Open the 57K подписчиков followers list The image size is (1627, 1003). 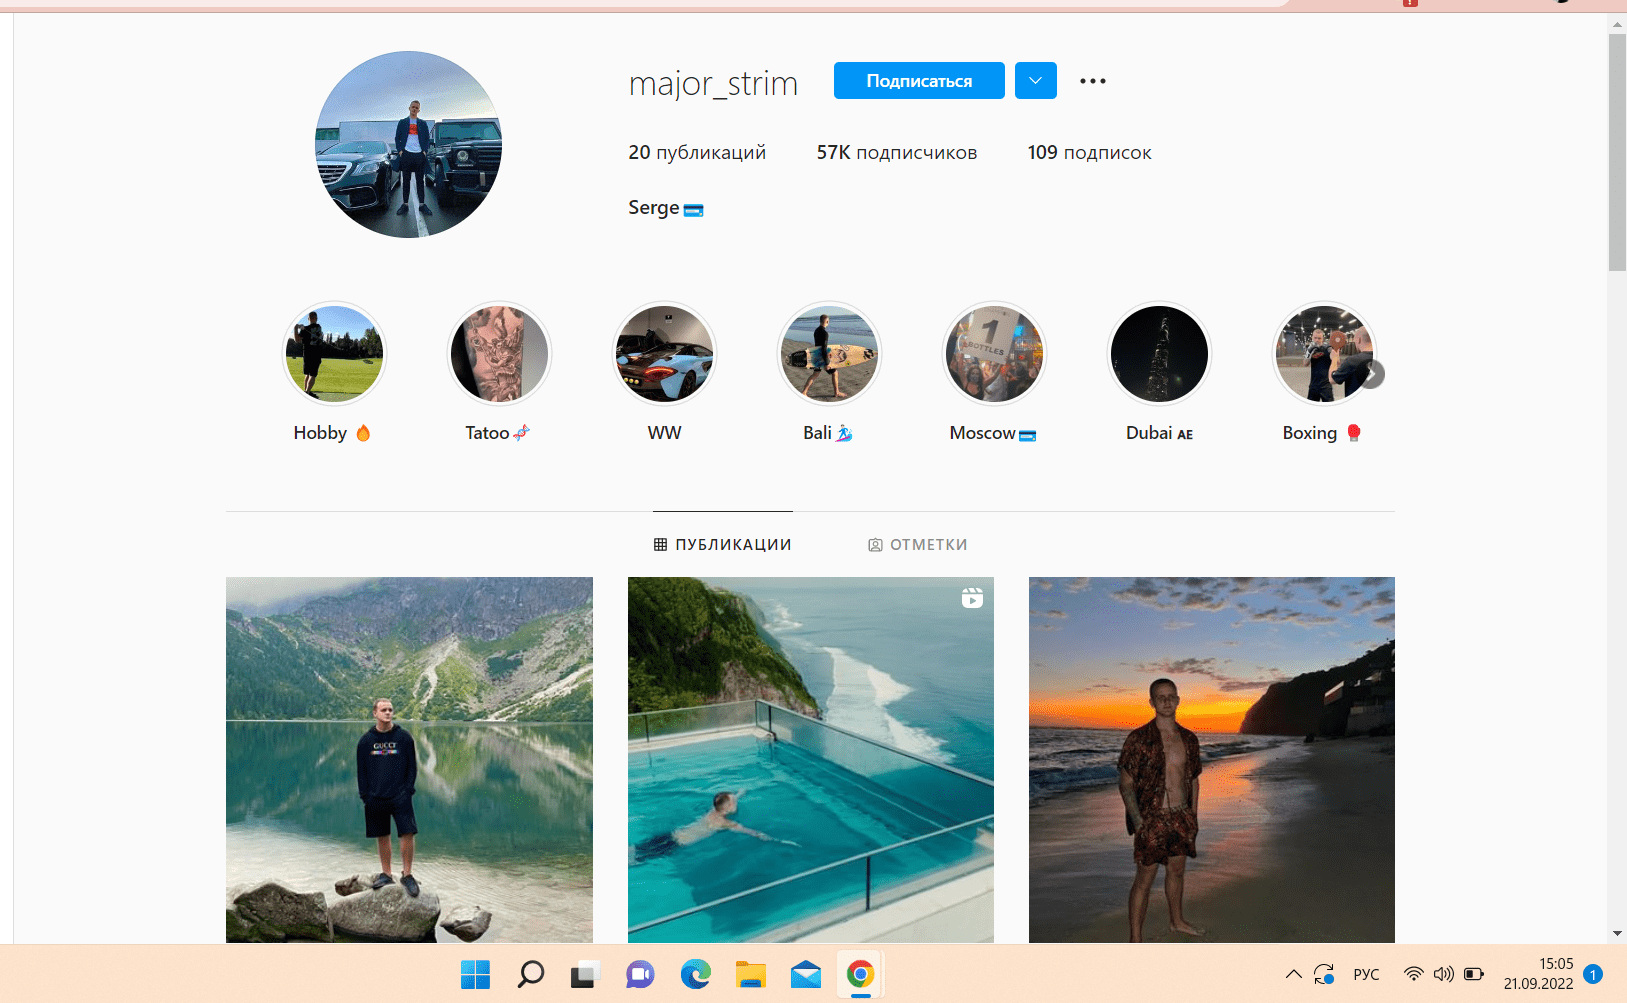coord(896,153)
